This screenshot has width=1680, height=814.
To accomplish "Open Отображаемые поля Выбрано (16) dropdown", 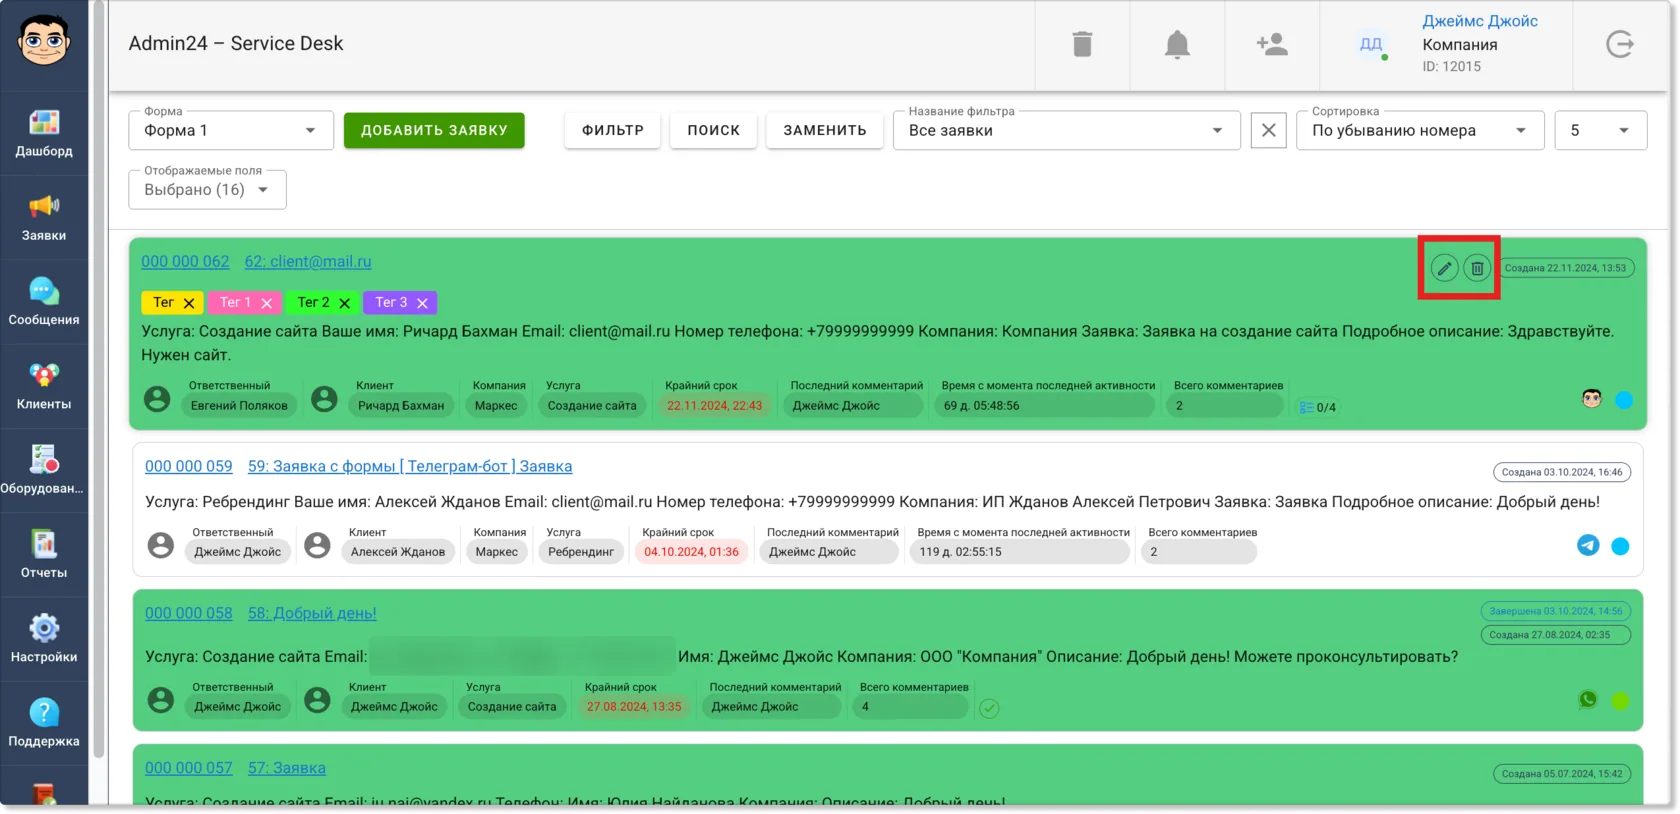I will point(207,189).
